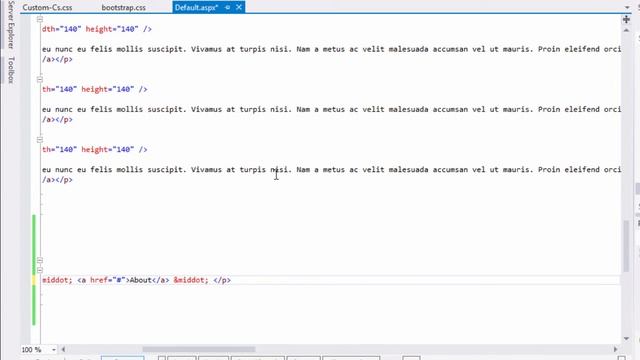Screen dimensions: 640x360
Task: Open the Server Explorer side panel
Action: [x=11, y=24]
